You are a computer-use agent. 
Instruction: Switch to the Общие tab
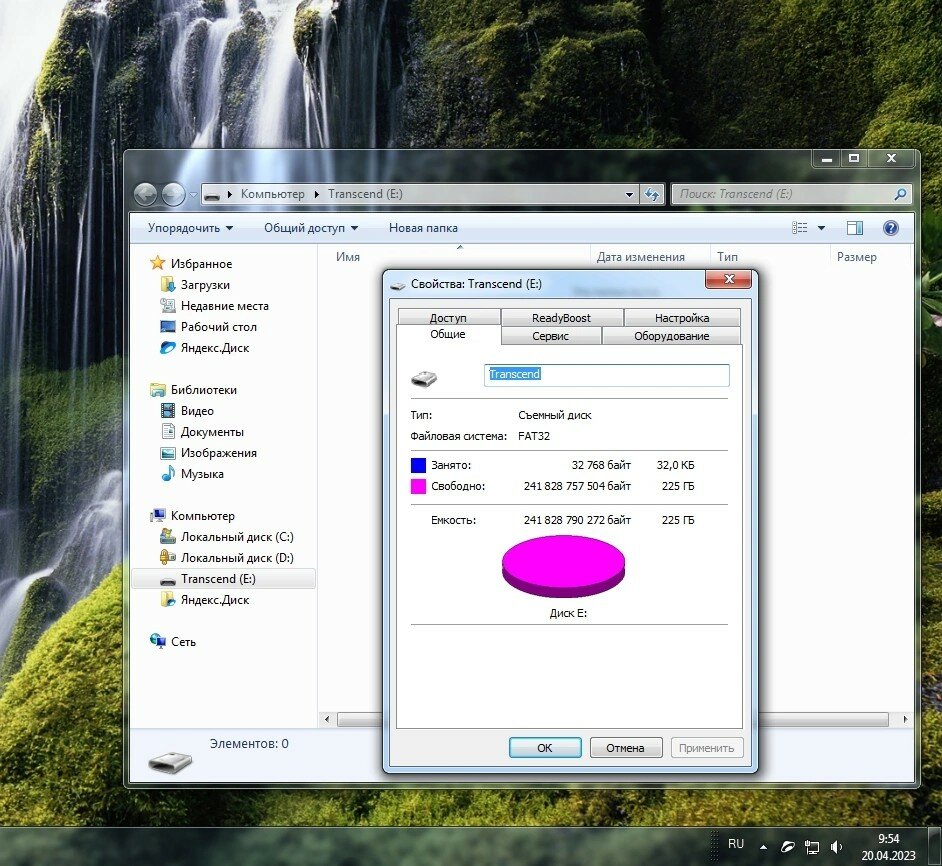tap(448, 334)
